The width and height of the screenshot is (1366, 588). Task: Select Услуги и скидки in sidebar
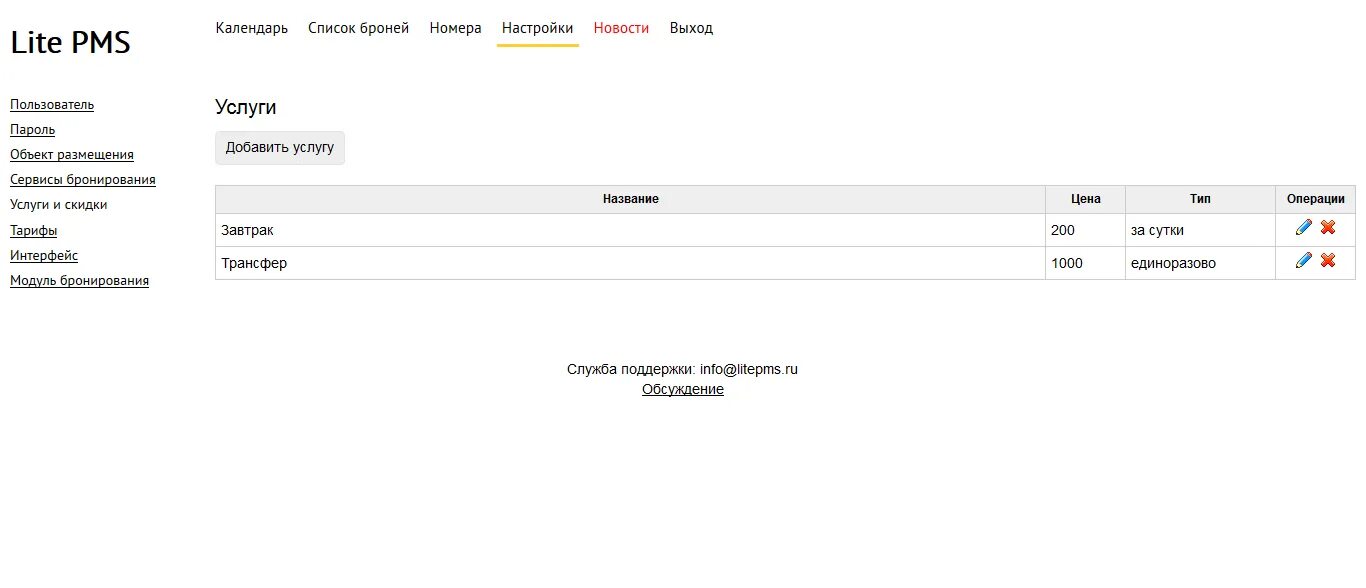[59, 205]
